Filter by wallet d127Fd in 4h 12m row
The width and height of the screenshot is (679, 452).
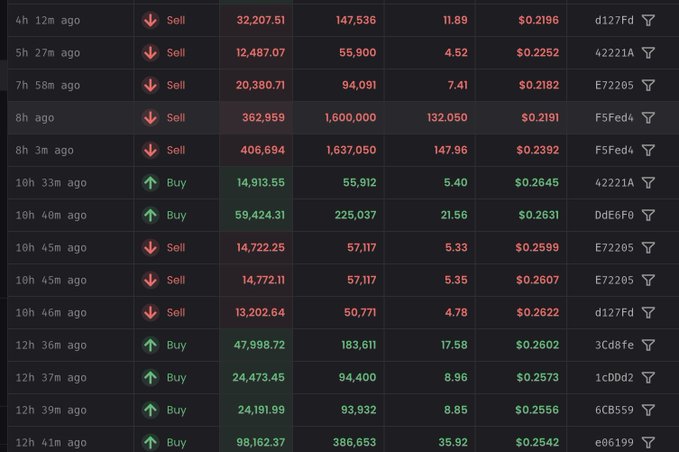(648, 20)
